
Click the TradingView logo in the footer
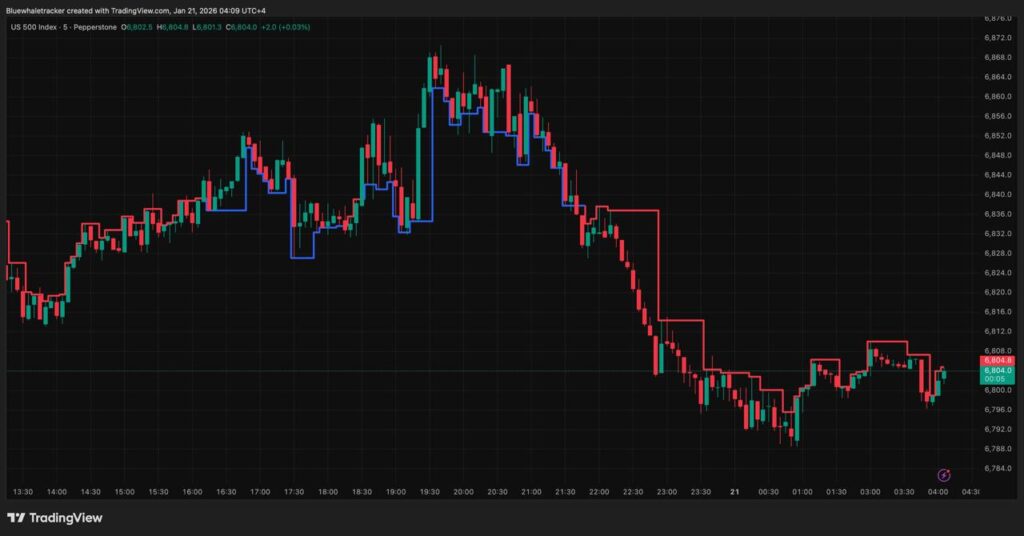[x=55, y=517]
